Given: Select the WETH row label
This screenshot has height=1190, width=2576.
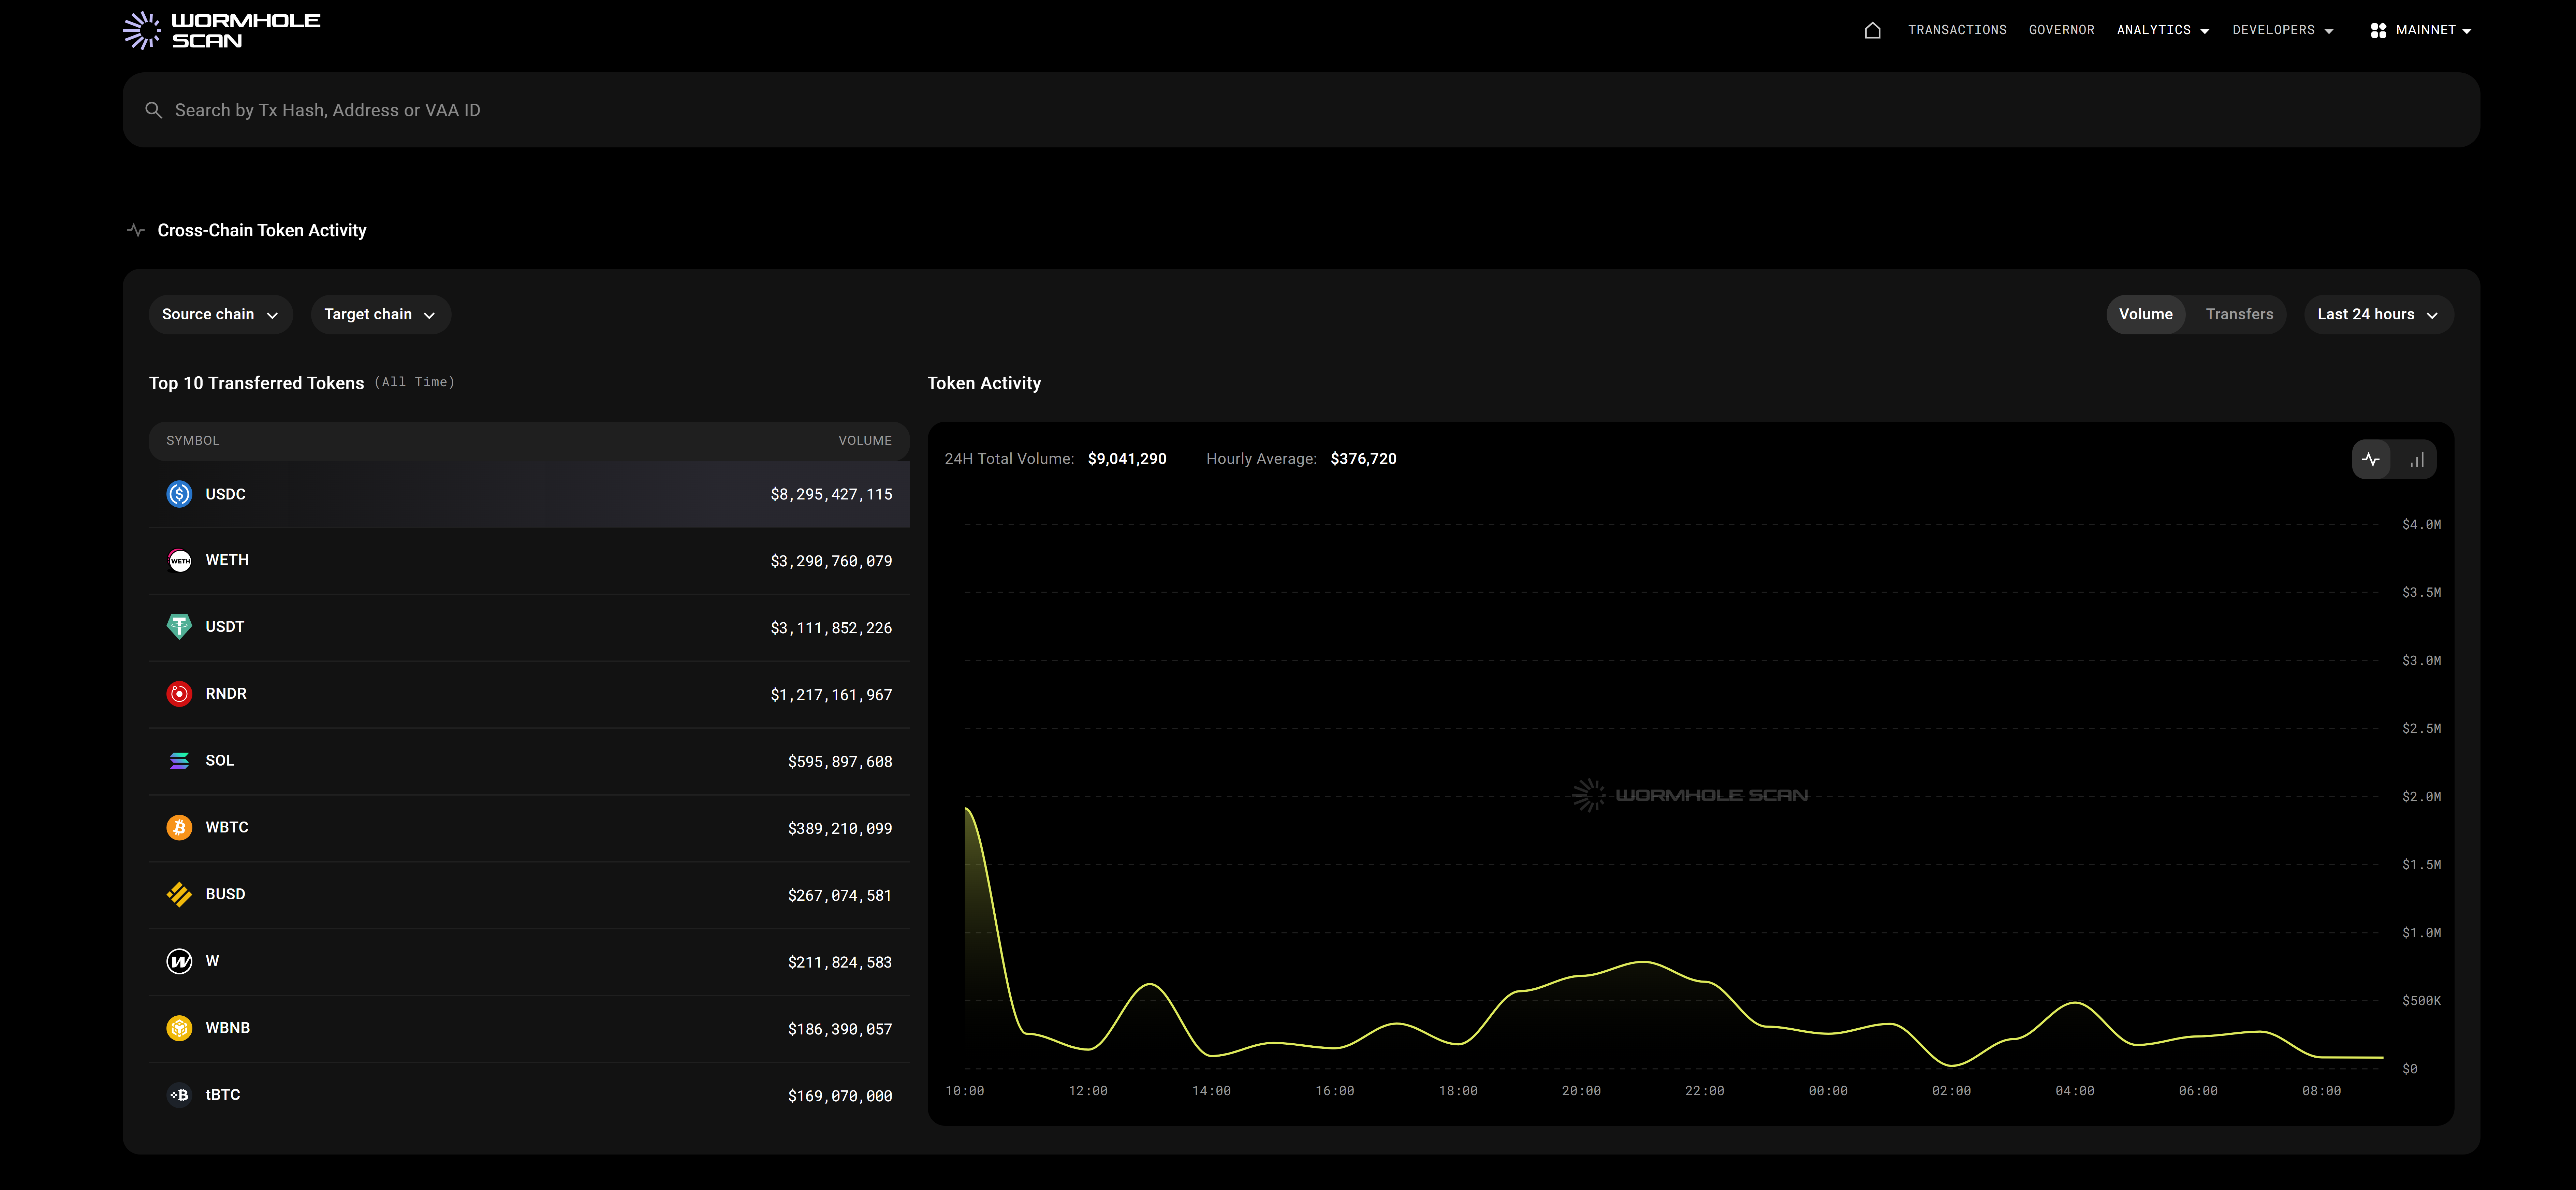Looking at the screenshot, I should (x=227, y=560).
